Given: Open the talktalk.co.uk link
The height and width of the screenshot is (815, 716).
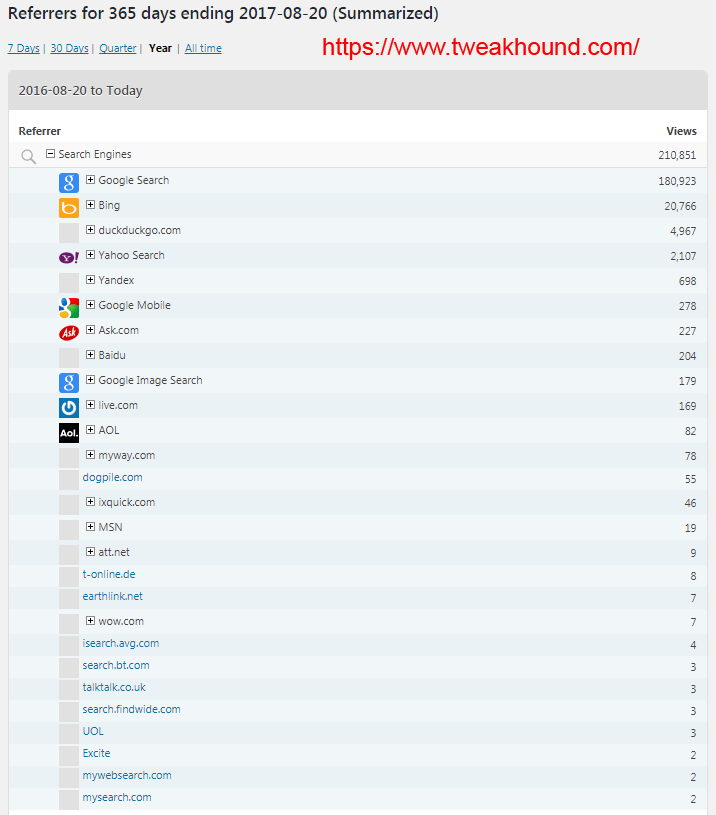Looking at the screenshot, I should click(x=114, y=687).
